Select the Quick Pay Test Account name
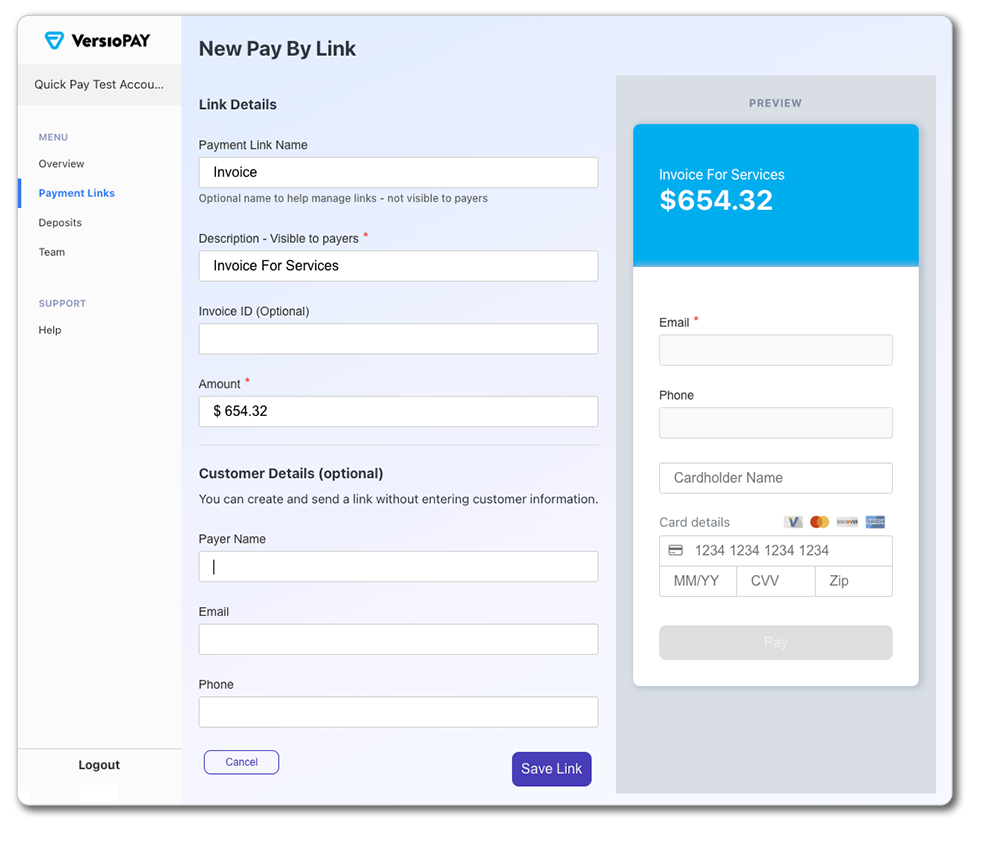Viewport: 1000px width, 844px height. pos(99,84)
